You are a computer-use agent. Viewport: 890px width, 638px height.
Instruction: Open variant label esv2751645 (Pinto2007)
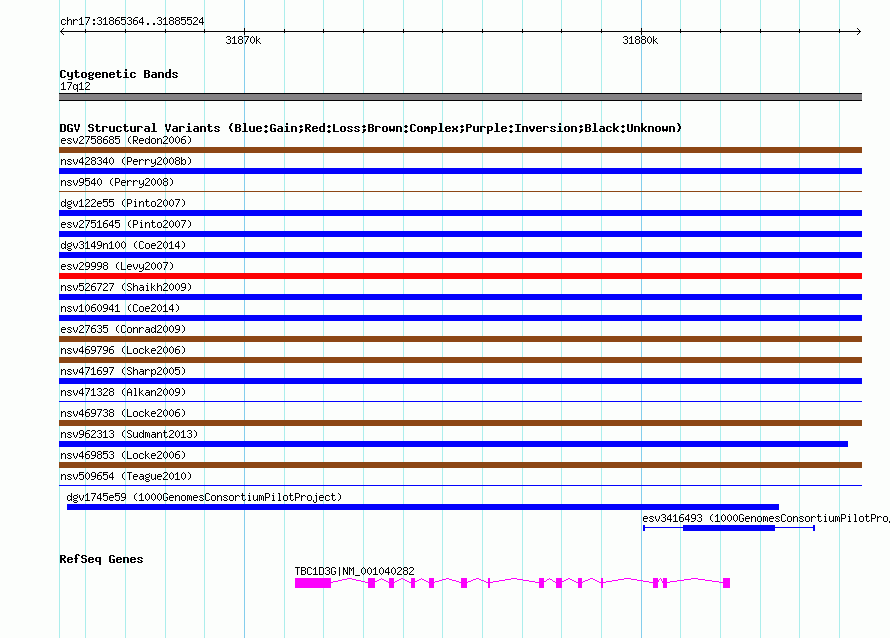(x=126, y=224)
